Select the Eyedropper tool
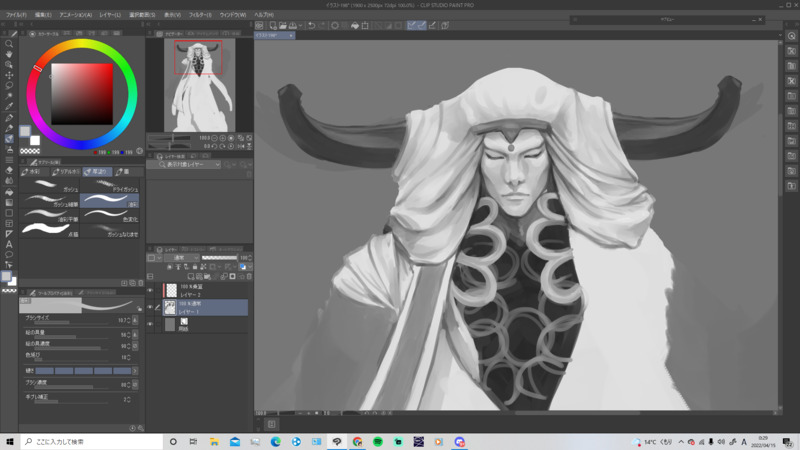Screen dimensions: 800x450 click(9, 106)
